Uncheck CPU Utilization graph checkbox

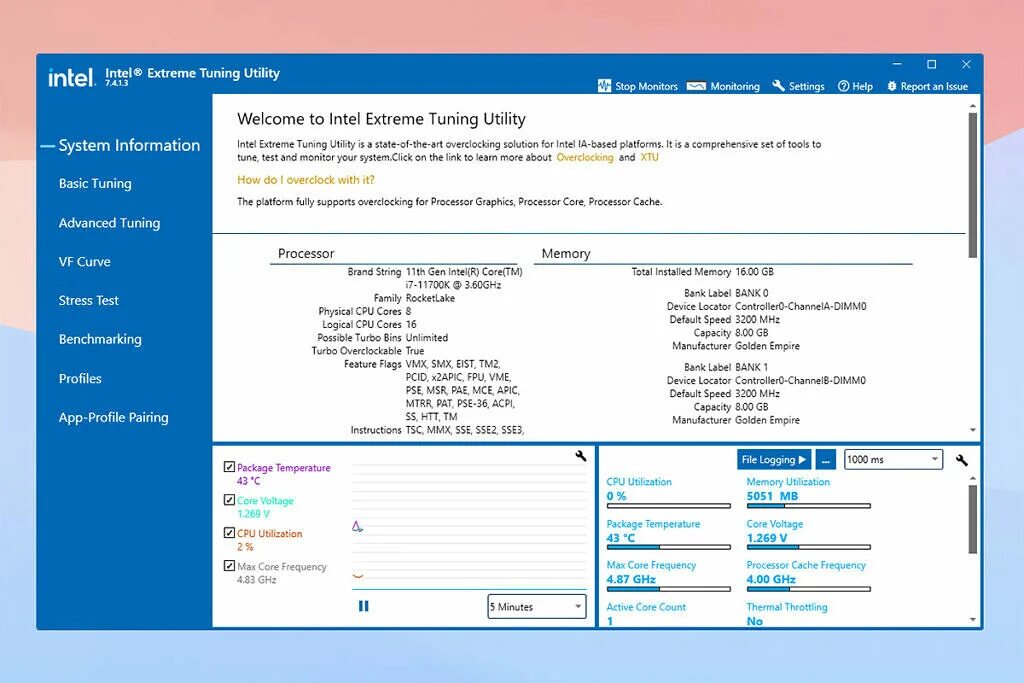(229, 532)
